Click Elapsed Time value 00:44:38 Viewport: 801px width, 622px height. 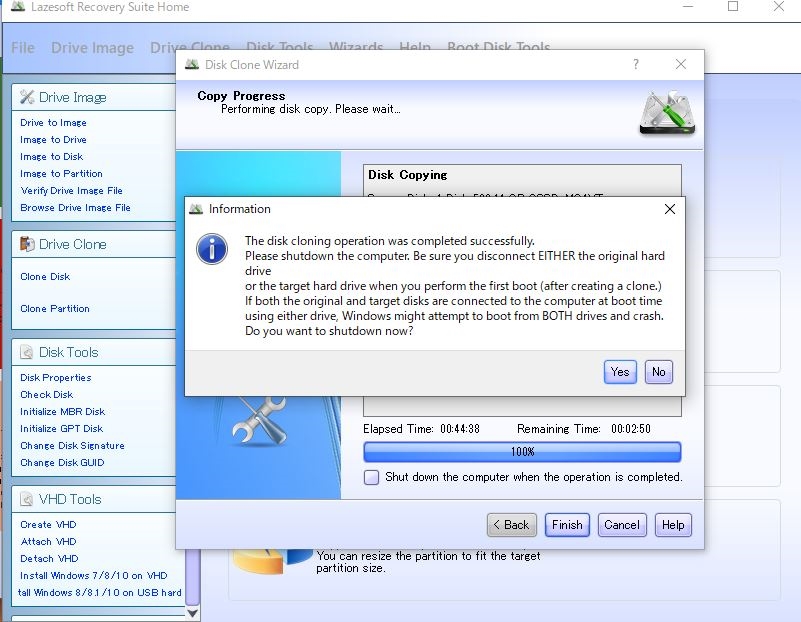(x=460, y=429)
